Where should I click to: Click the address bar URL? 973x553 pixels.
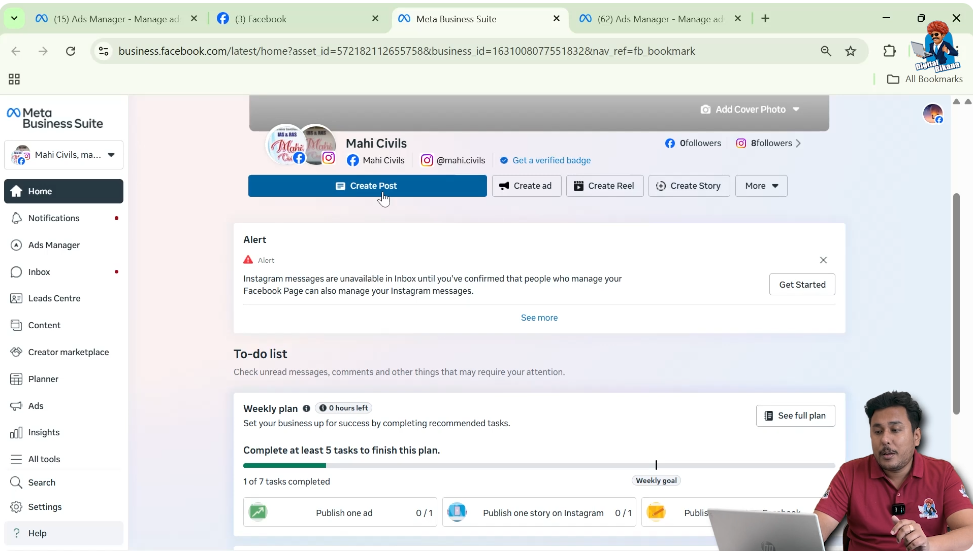406,51
